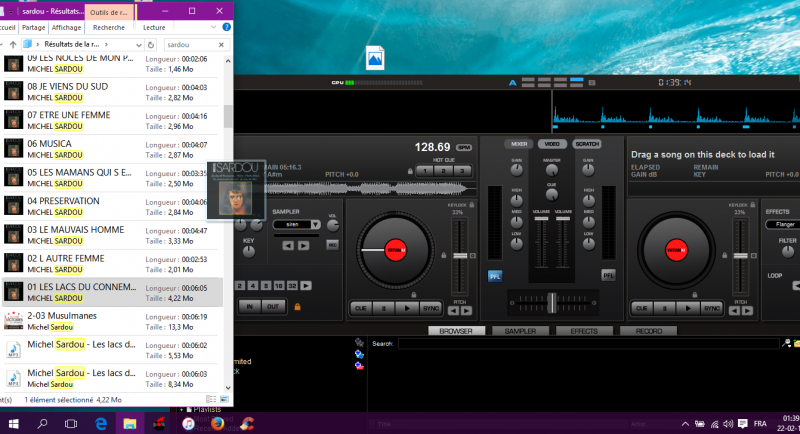Viewport: 800px width, 434px height.
Task: Reset left deck pitch button
Action: (472, 256)
